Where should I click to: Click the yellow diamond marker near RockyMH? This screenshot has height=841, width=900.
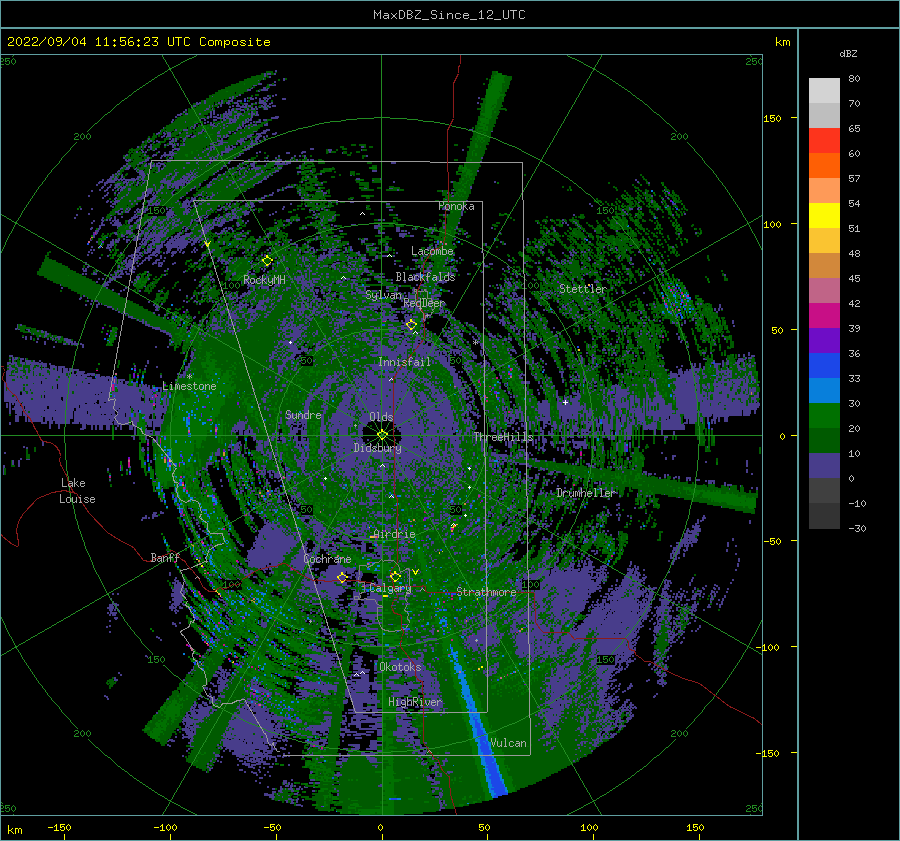pos(267,261)
